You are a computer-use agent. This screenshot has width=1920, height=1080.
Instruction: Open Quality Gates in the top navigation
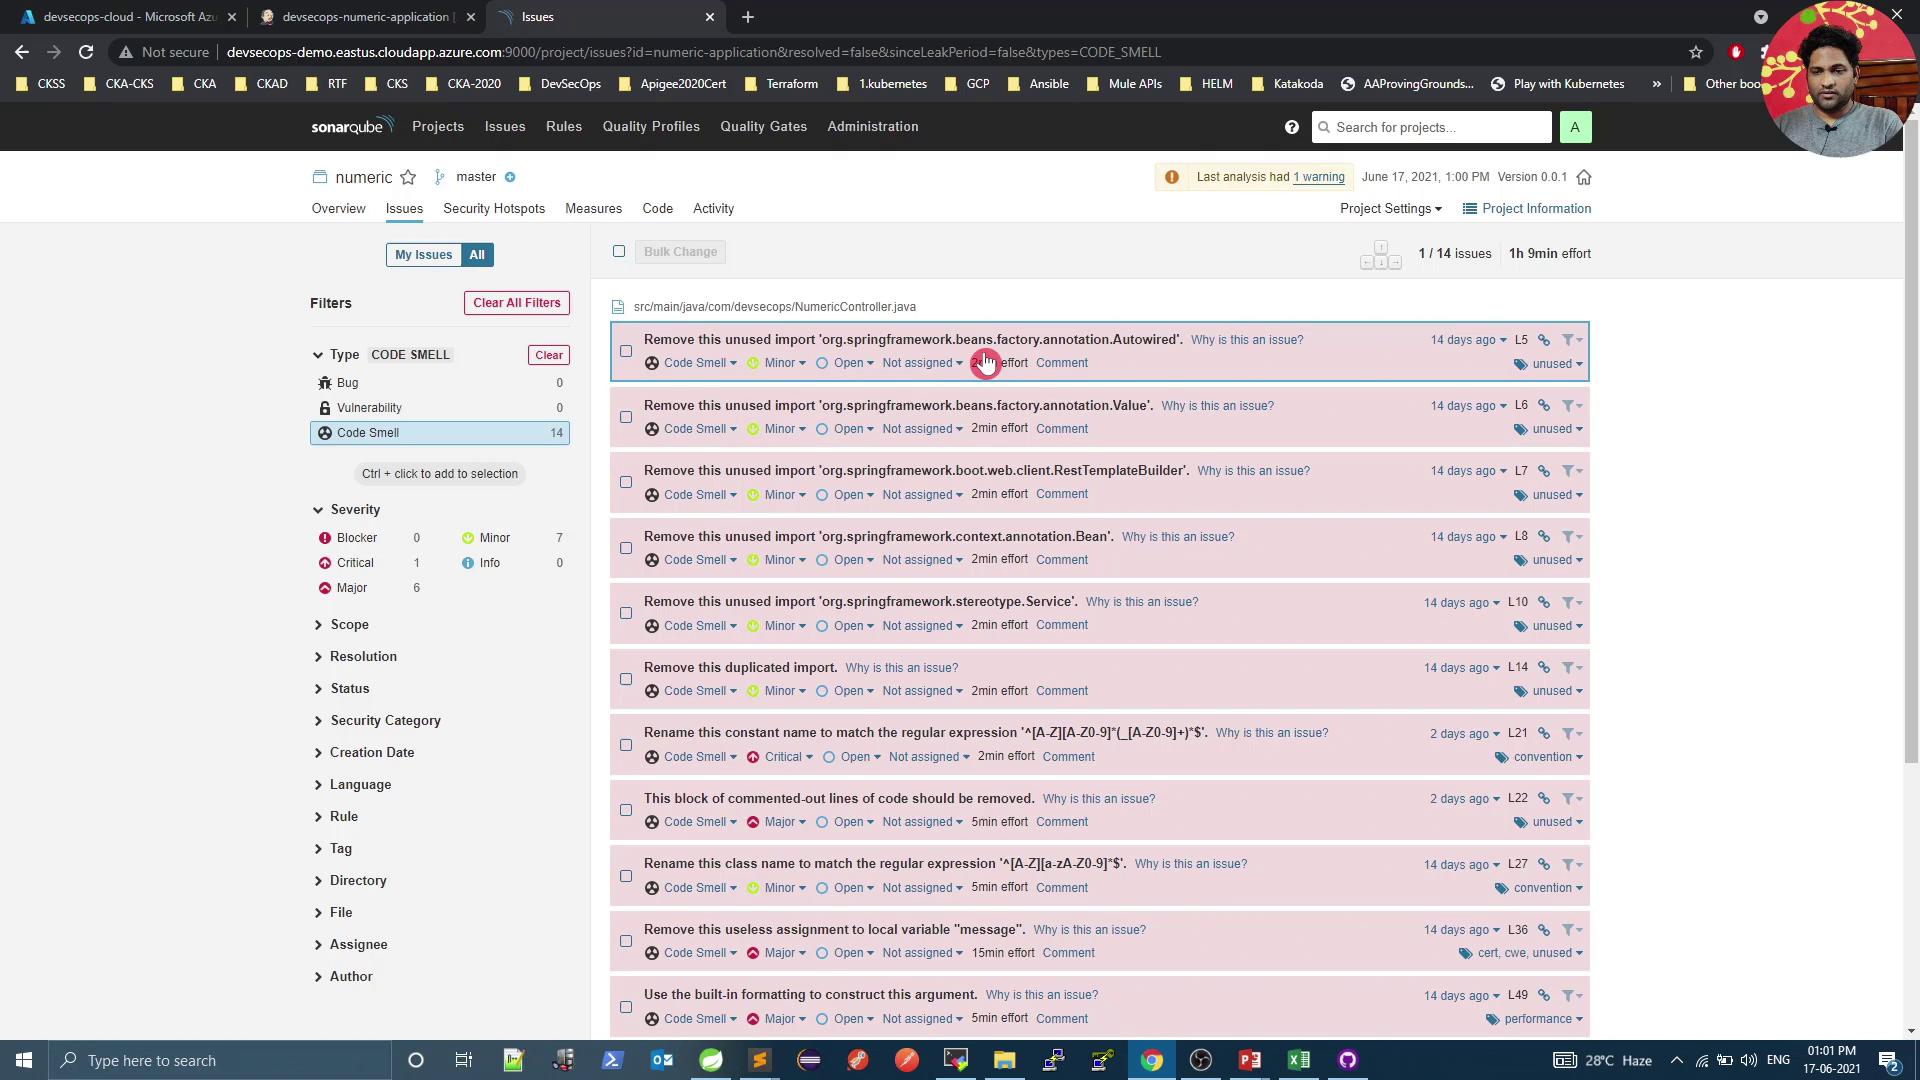pos(763,126)
